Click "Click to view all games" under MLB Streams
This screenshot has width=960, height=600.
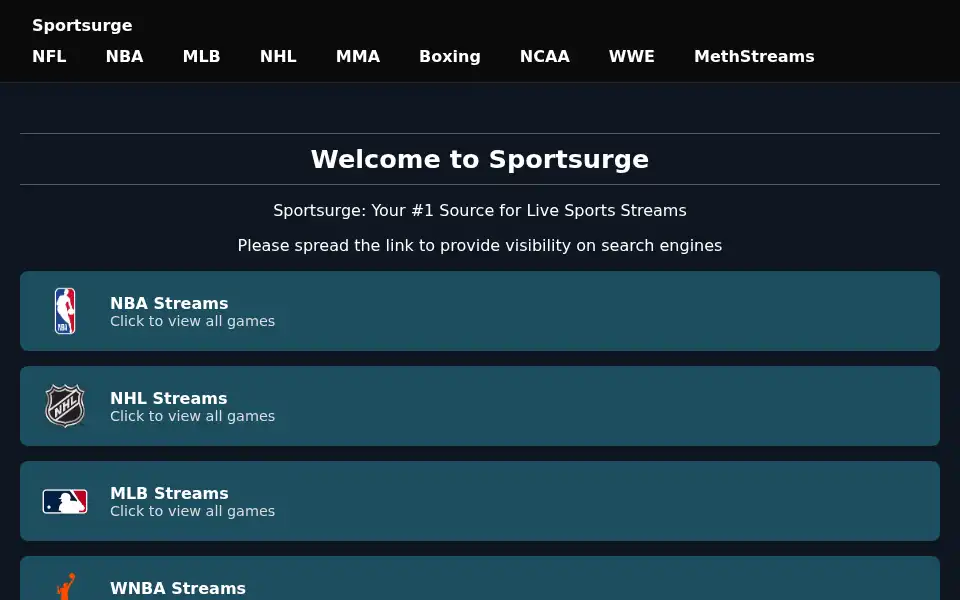[192, 511]
